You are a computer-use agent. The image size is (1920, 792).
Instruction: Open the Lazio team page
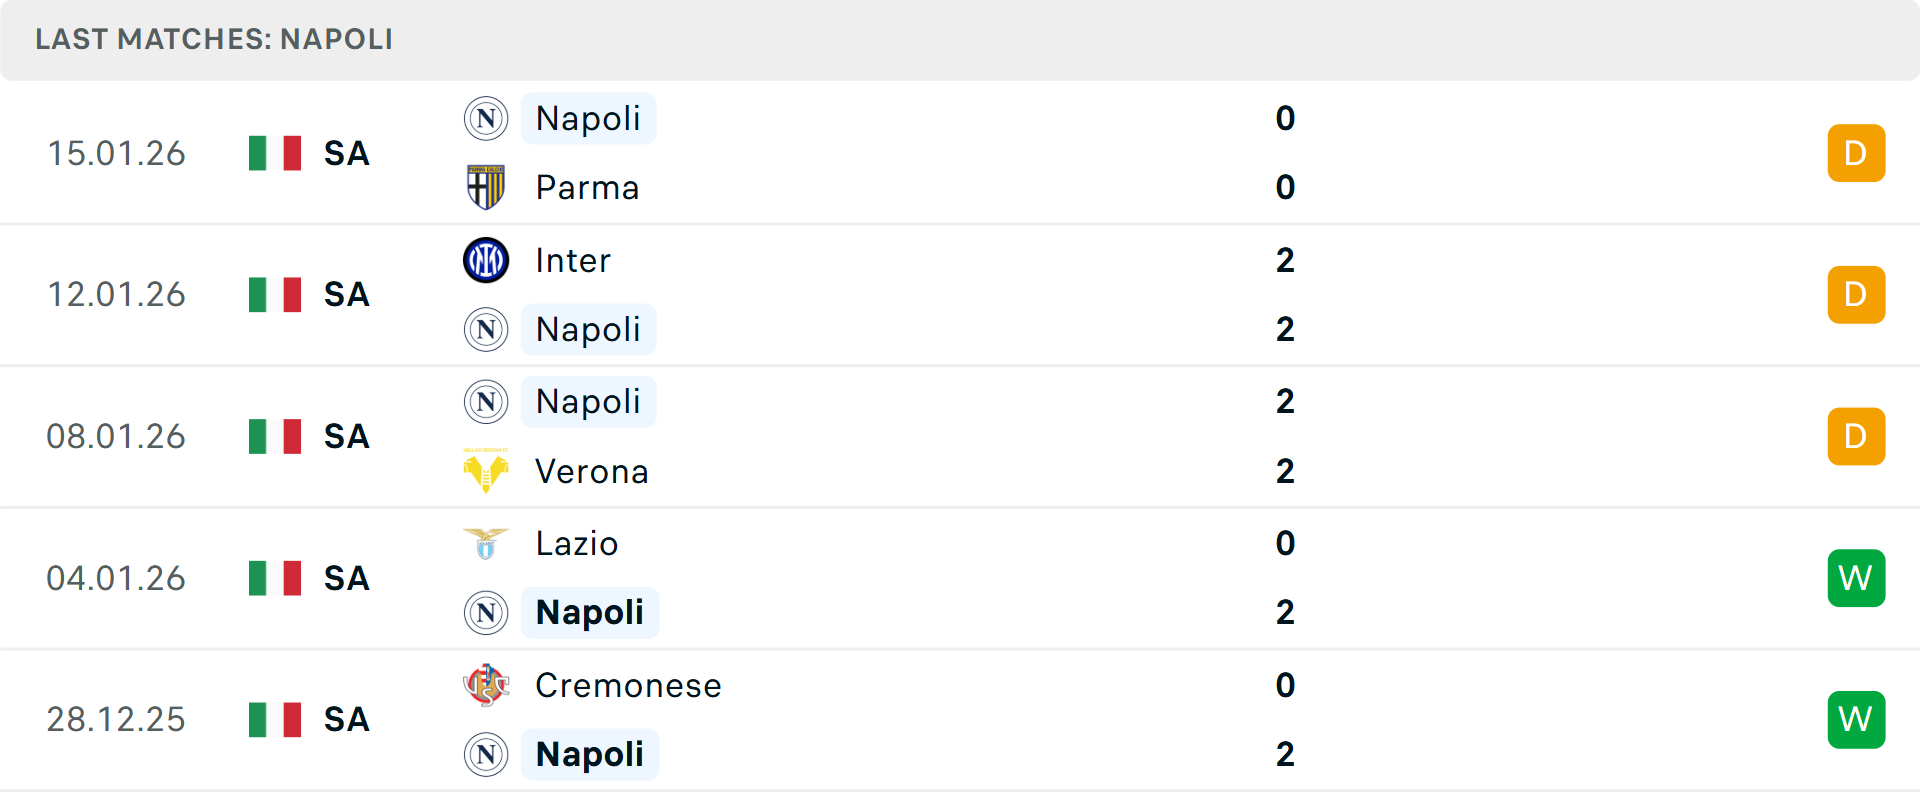[577, 543]
